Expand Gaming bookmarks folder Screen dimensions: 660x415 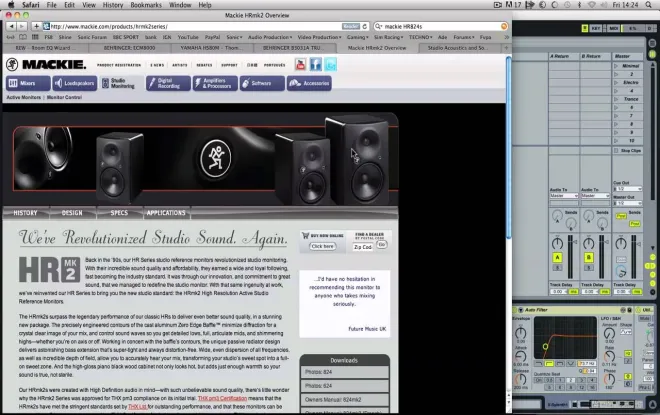click(357, 37)
